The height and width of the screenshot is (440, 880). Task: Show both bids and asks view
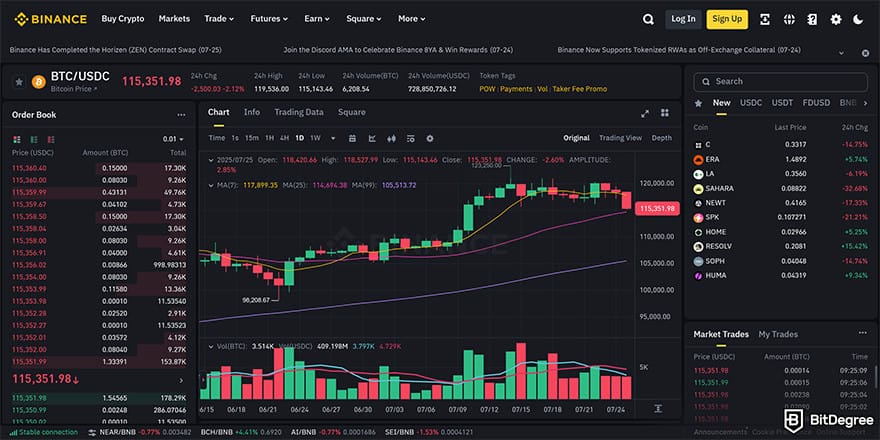click(x=17, y=139)
